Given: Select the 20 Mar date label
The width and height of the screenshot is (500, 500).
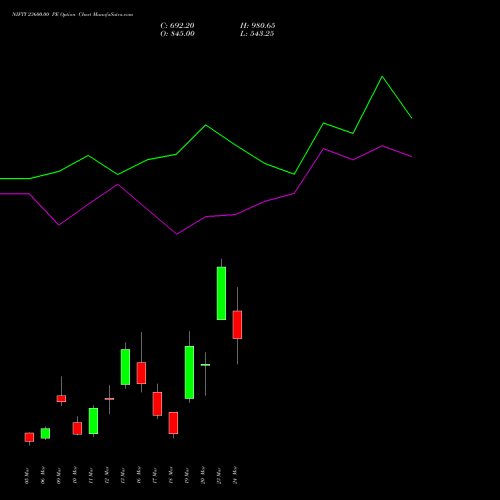Looking at the screenshot, I should click(203, 476).
